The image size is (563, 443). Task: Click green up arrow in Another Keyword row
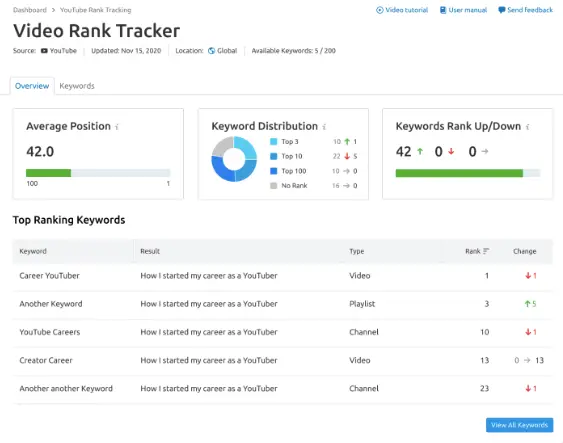(527, 304)
